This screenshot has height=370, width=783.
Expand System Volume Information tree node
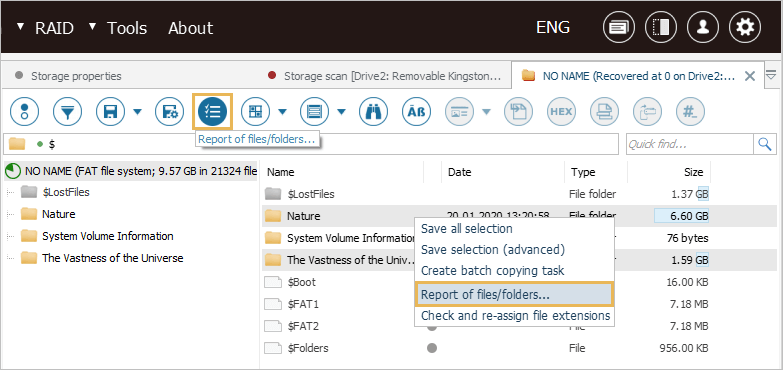(10, 236)
